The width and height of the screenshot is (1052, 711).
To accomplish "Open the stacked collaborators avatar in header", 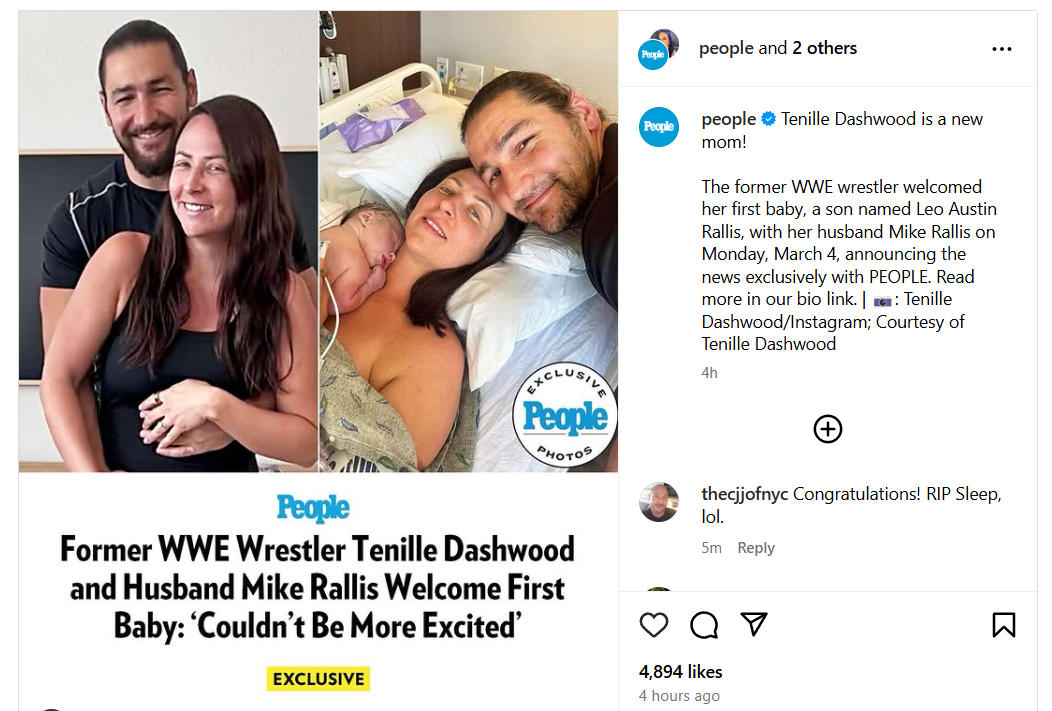I will pos(659,49).
